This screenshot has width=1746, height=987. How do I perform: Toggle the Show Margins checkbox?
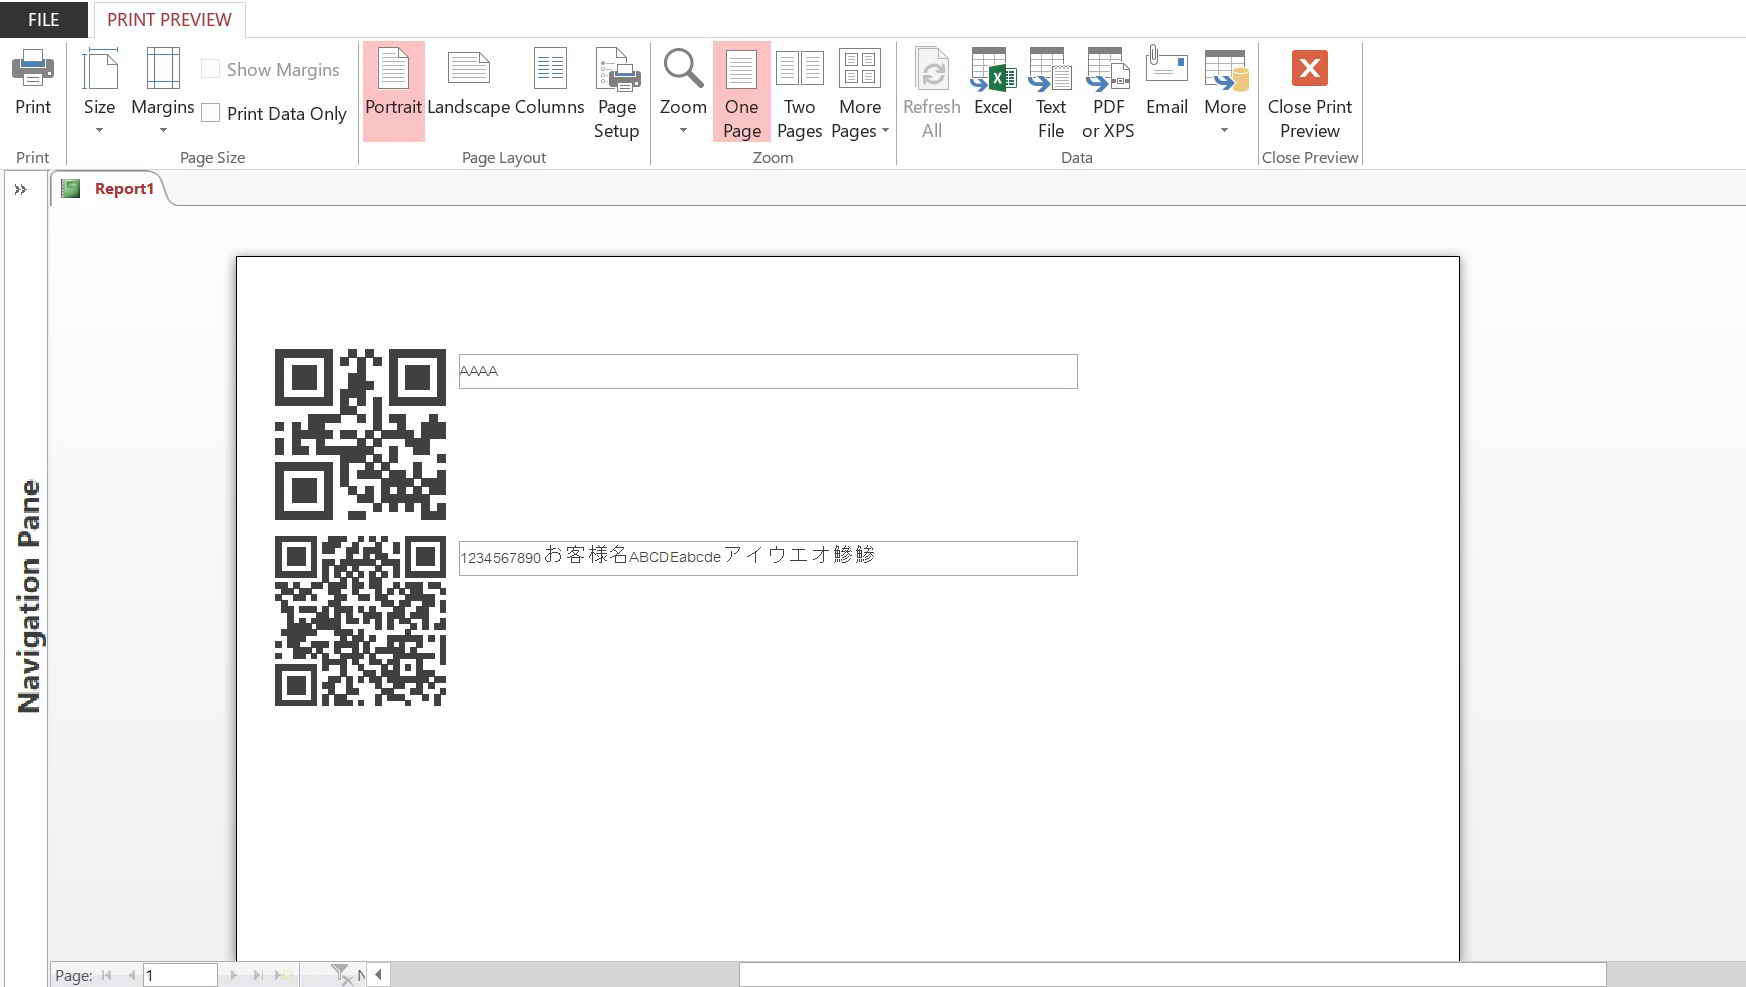(x=211, y=69)
